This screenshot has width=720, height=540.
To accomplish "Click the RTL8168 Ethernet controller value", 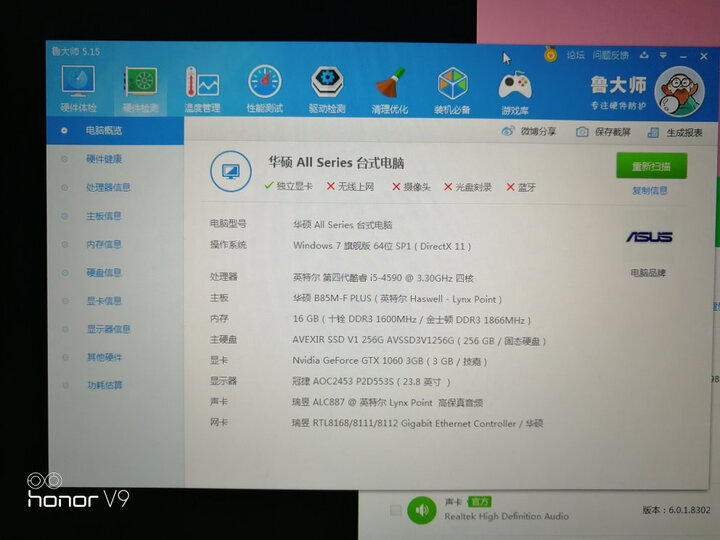I will pos(417,423).
